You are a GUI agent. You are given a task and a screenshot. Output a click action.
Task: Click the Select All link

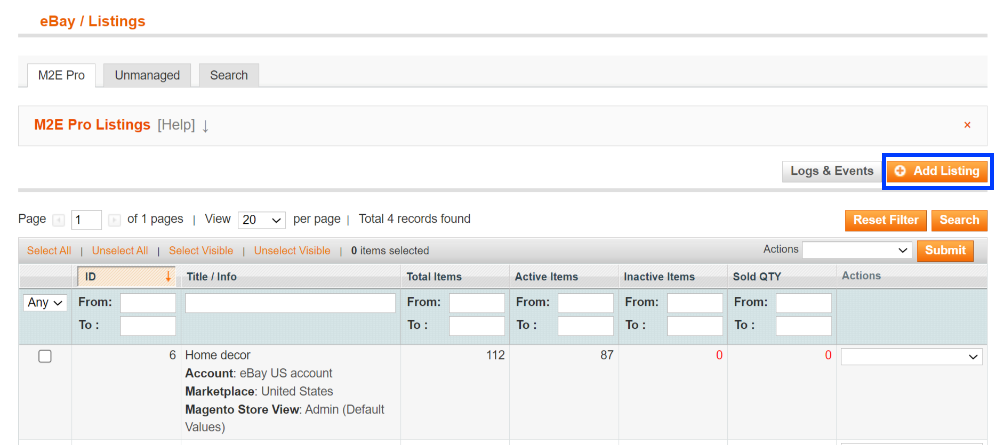coord(49,251)
